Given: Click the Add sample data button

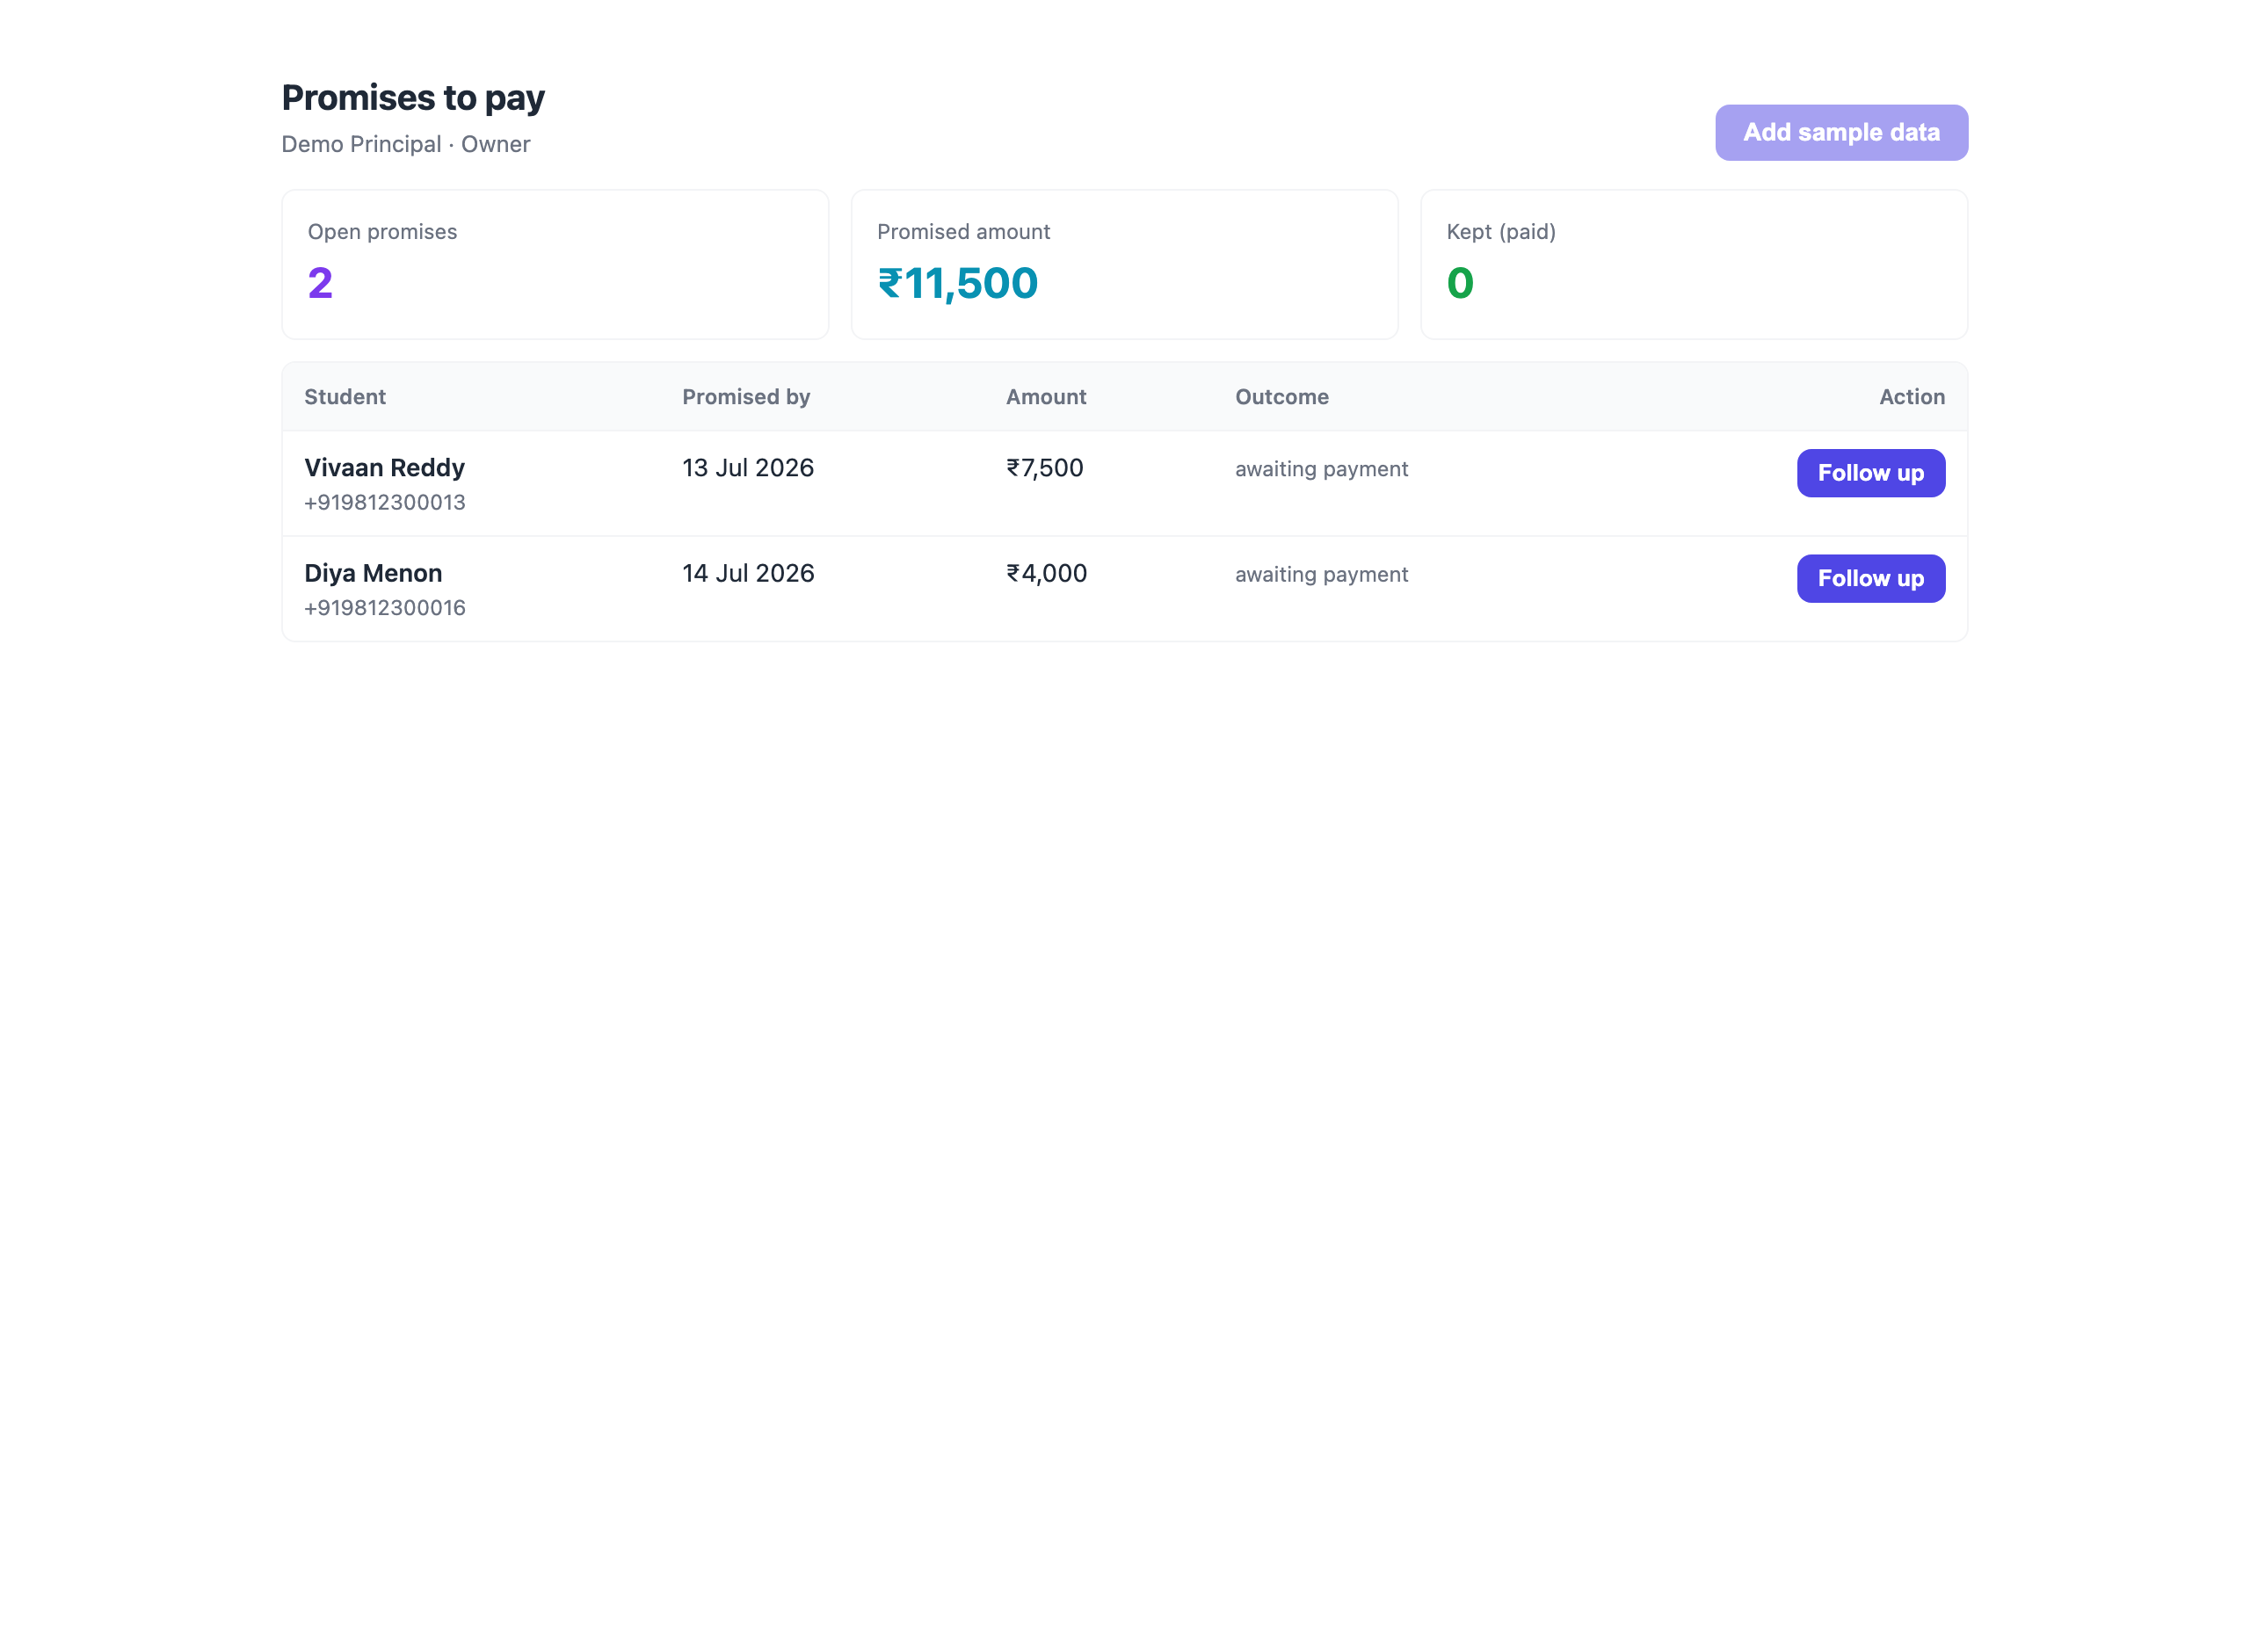Looking at the screenshot, I should pos(1841,132).
